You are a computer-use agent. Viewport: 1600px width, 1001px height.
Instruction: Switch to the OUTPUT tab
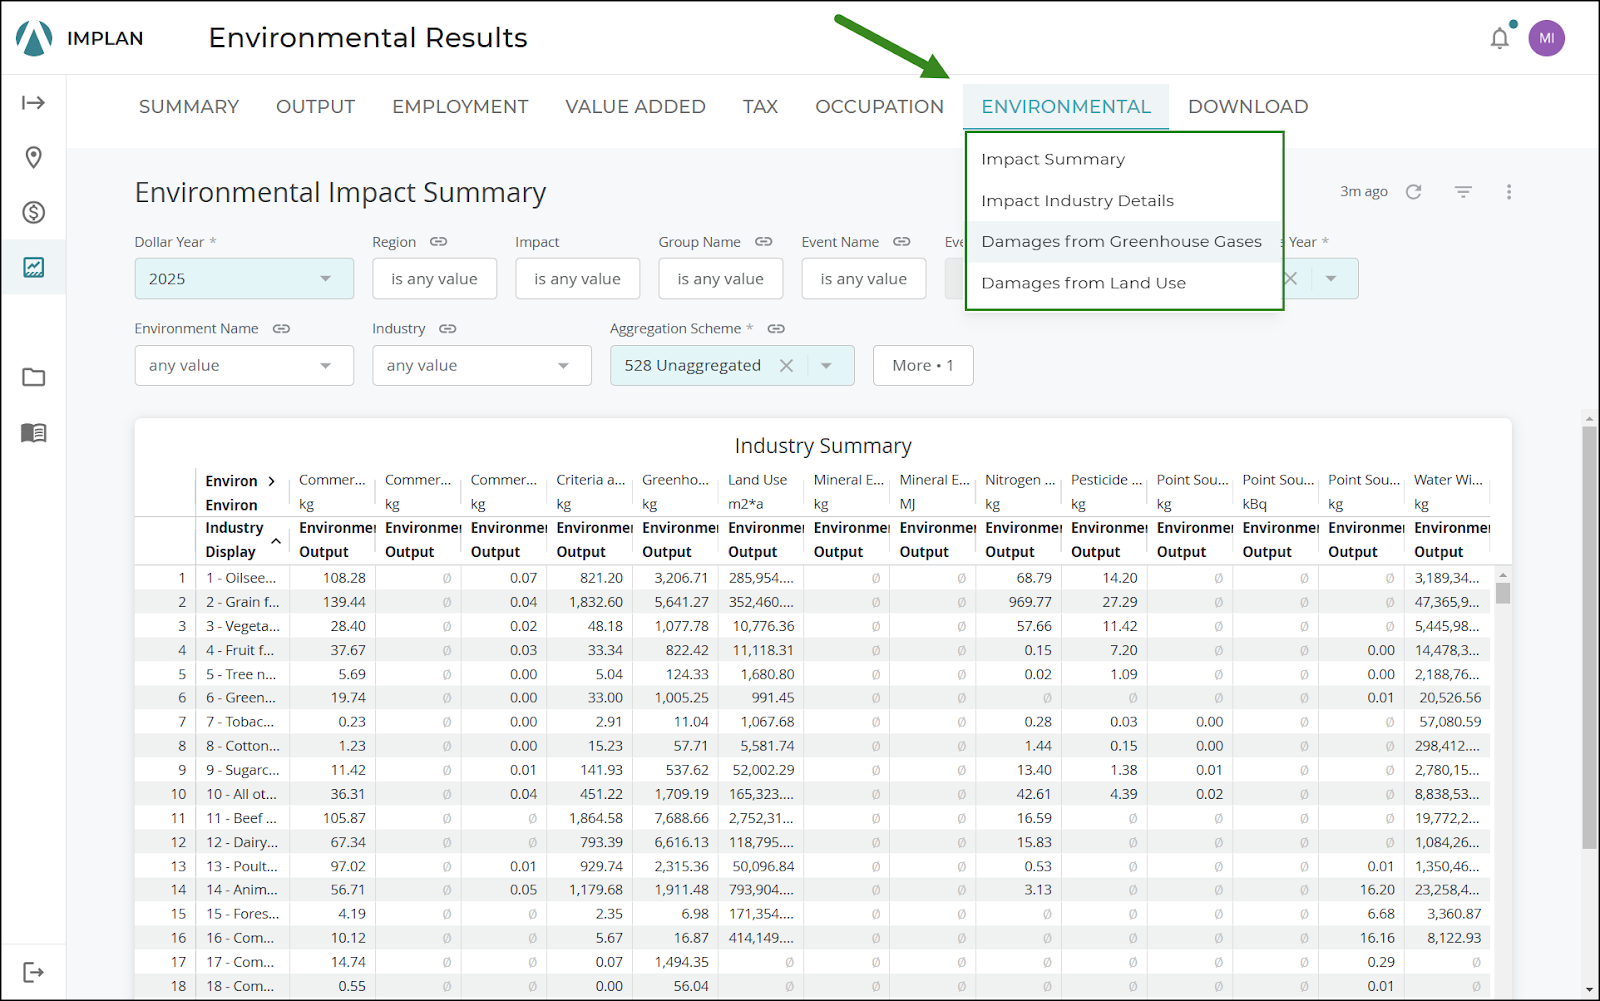click(315, 107)
